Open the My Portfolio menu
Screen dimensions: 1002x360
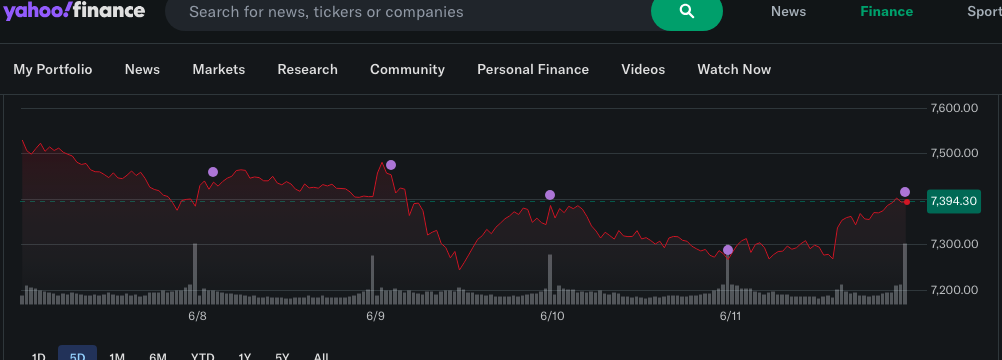click(52, 69)
